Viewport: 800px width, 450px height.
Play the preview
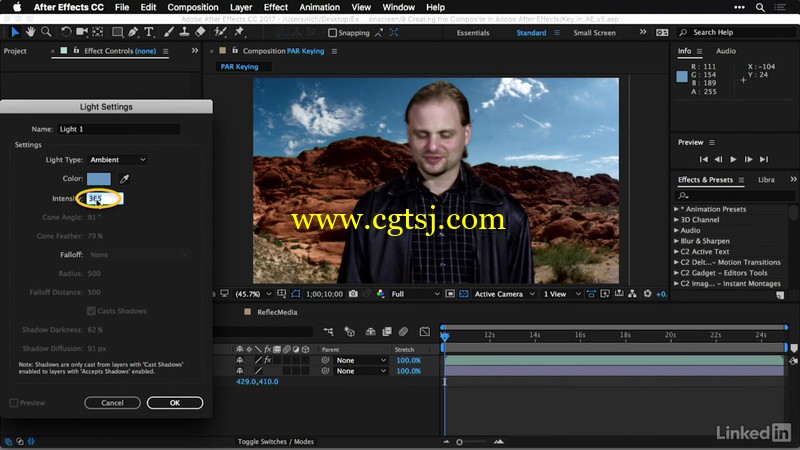coord(733,159)
